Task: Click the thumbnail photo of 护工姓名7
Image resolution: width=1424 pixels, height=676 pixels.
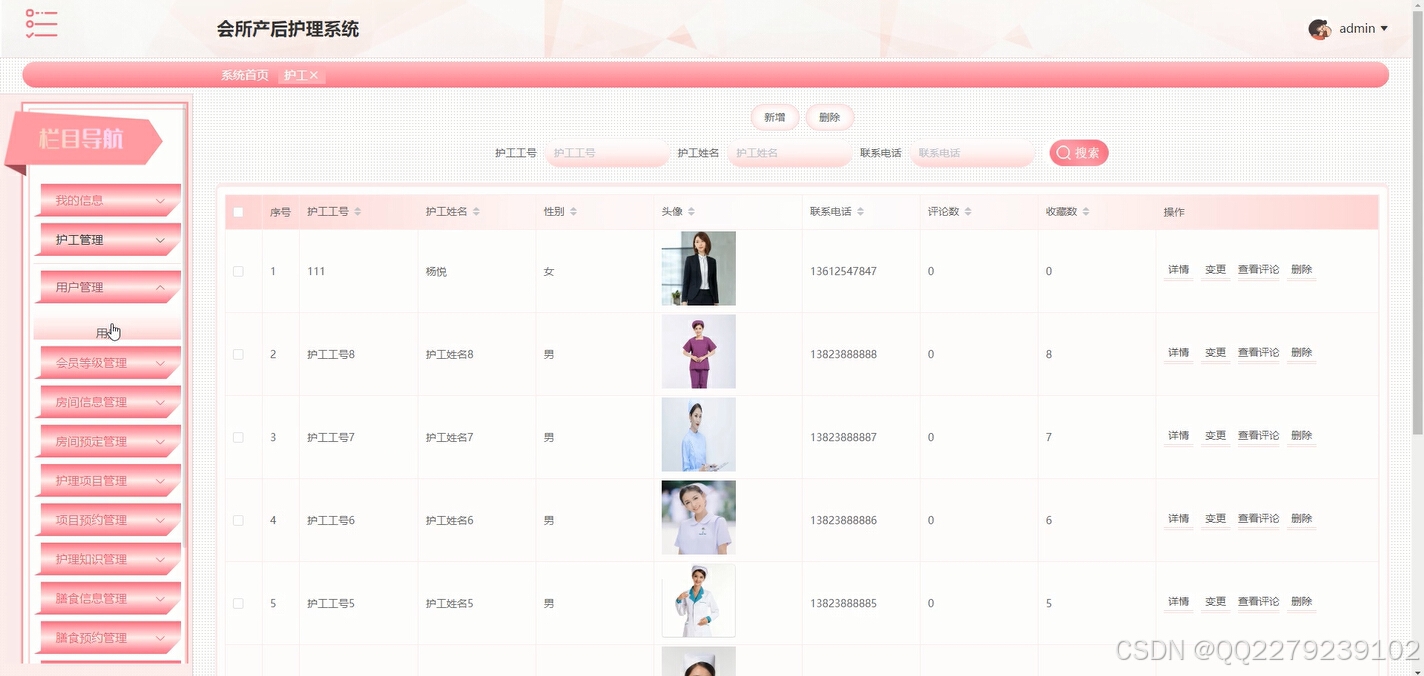Action: [698, 434]
